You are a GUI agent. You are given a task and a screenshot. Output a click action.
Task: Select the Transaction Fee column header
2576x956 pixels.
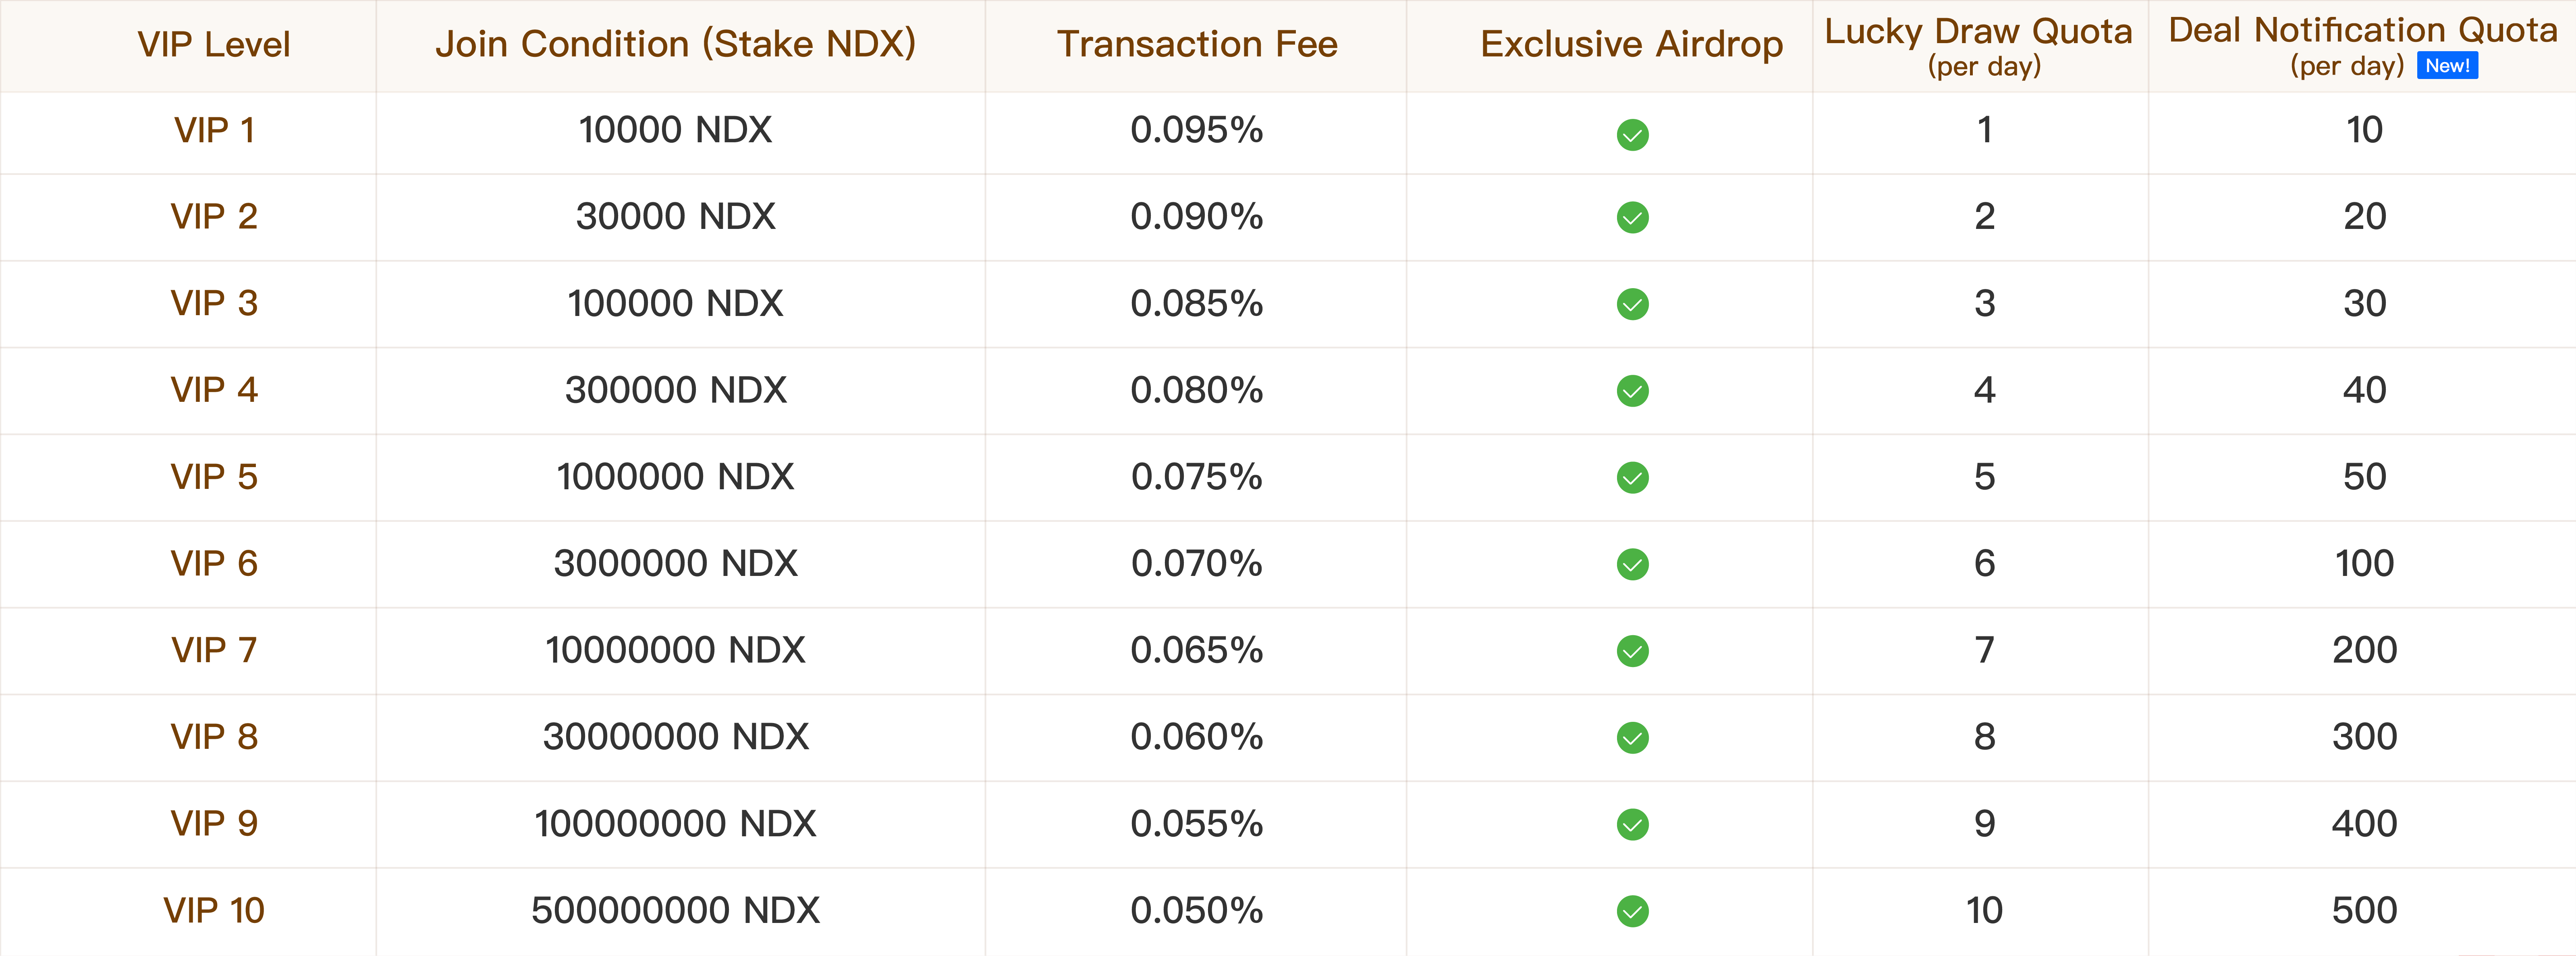(1197, 45)
